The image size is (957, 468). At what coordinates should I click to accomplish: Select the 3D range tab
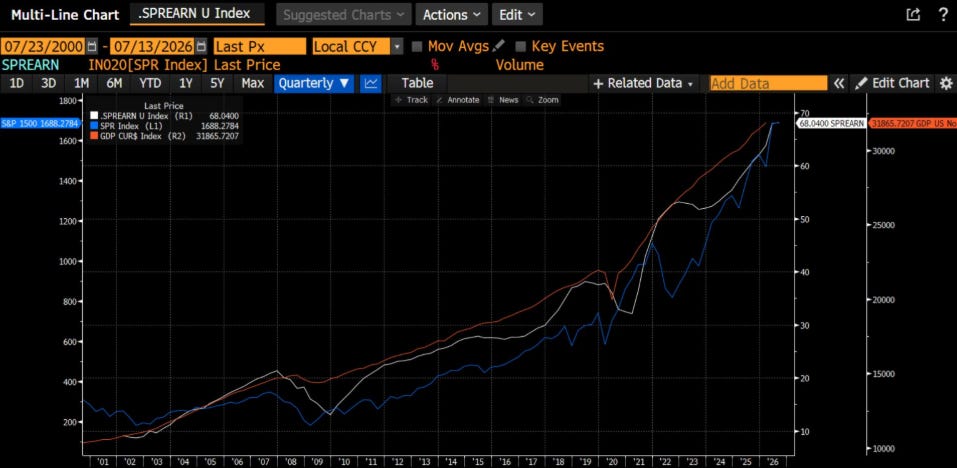[x=49, y=83]
